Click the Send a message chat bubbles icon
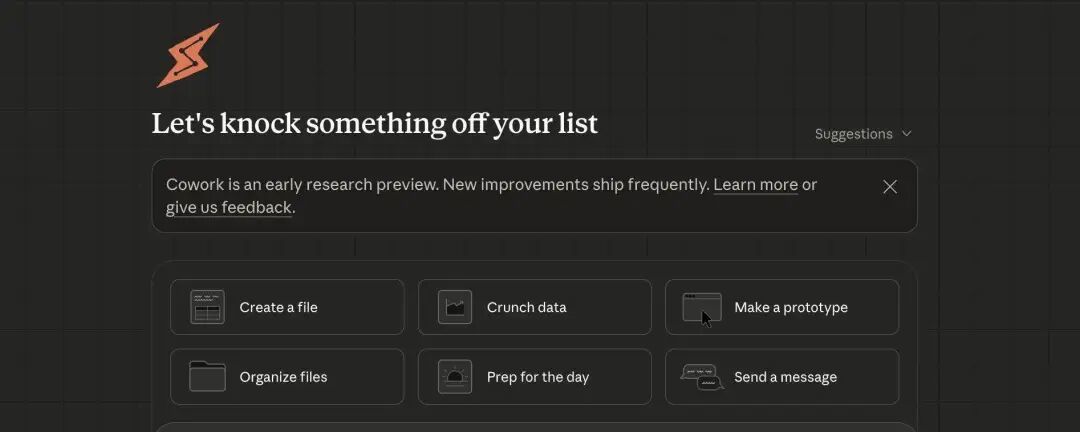 click(x=702, y=377)
